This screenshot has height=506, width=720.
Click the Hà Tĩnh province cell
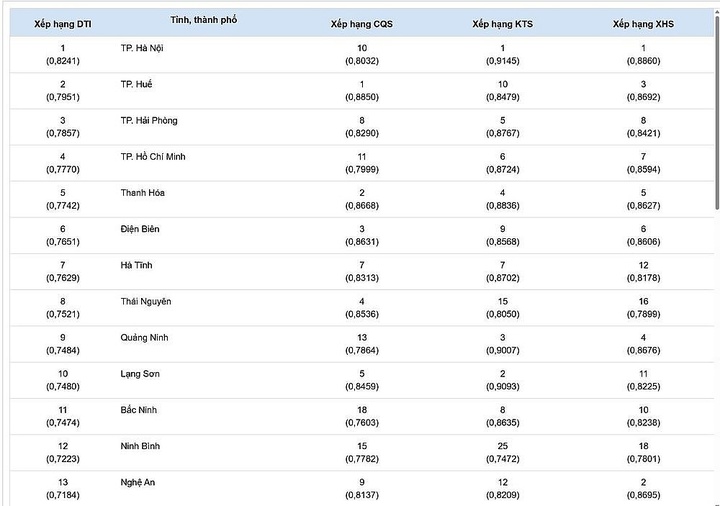point(135,265)
